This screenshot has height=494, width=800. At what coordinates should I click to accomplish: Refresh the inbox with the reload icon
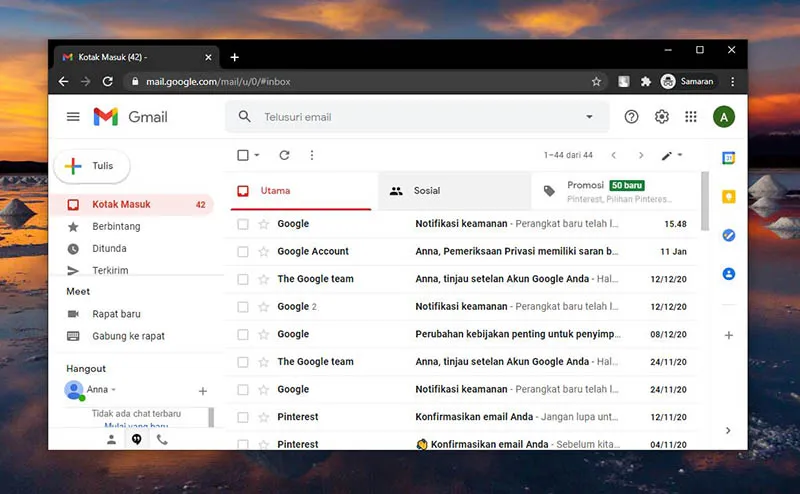coord(284,155)
